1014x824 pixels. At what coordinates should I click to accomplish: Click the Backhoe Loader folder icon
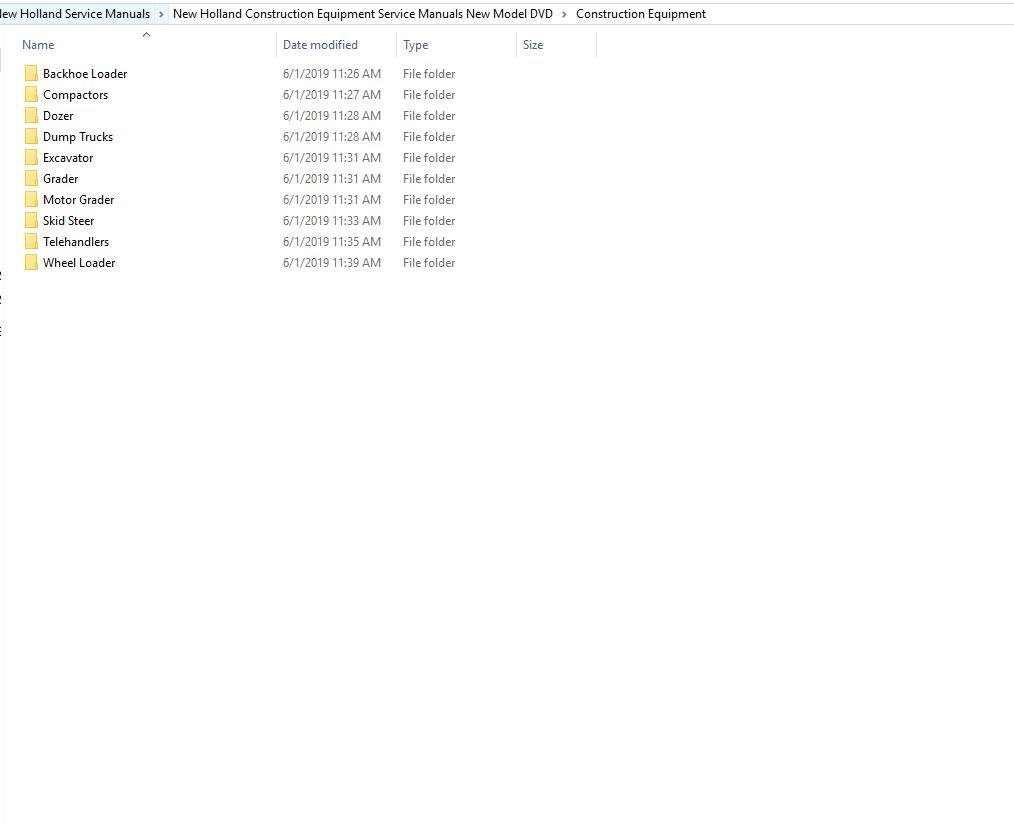31,74
